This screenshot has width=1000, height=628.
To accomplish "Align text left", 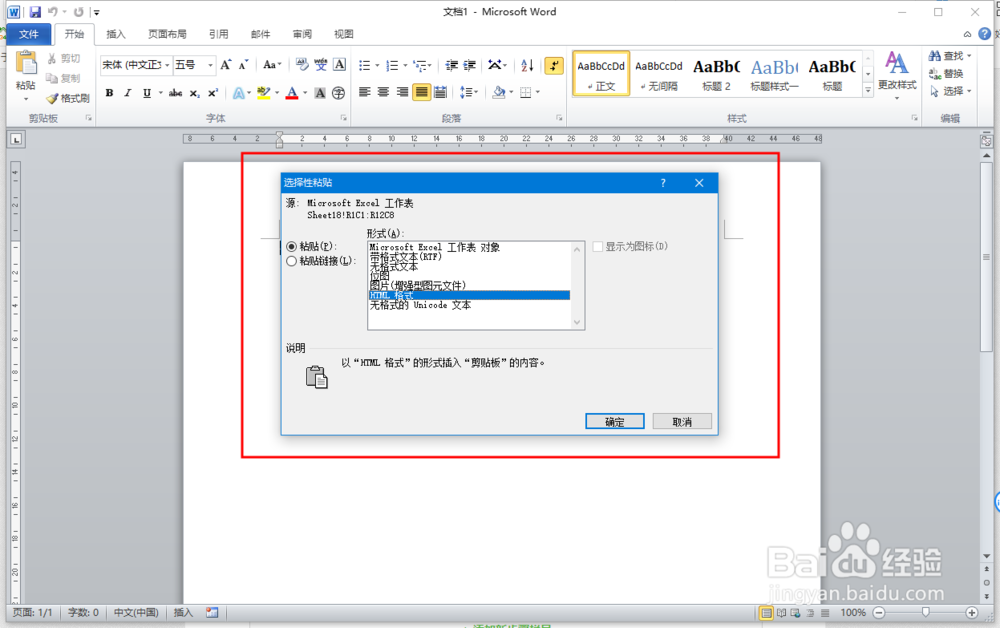I will 365,92.
